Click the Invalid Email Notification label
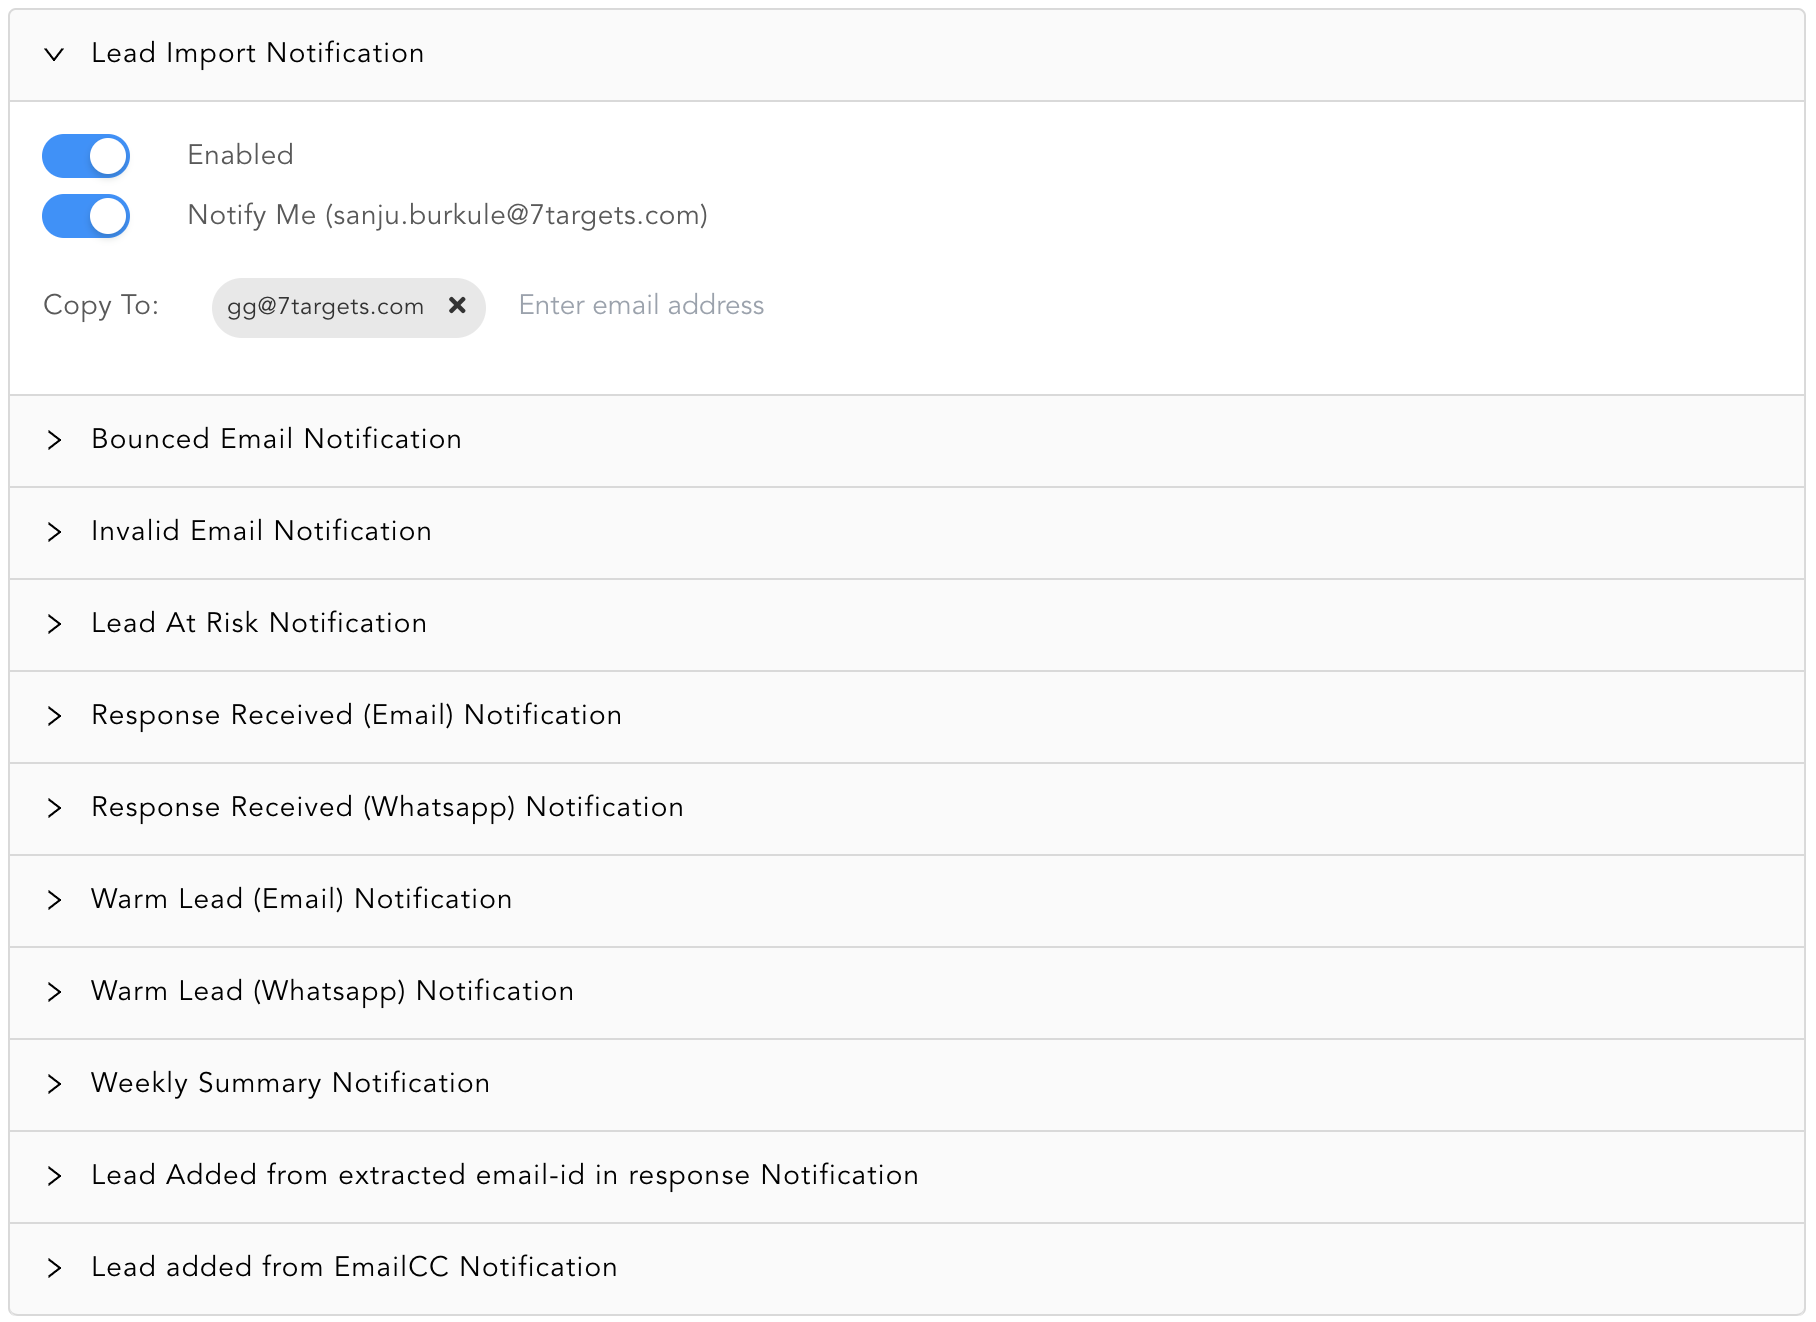 261,532
